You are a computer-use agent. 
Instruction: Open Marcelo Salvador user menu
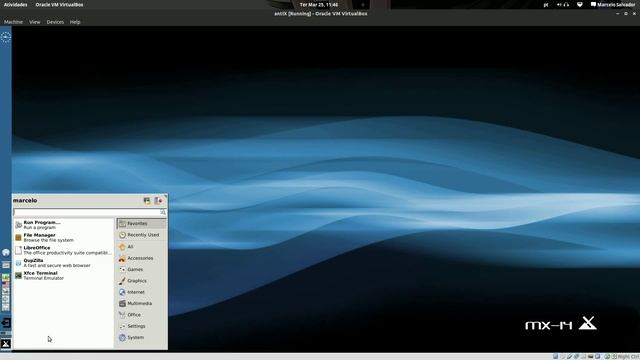pyautogui.click(x=613, y=4)
